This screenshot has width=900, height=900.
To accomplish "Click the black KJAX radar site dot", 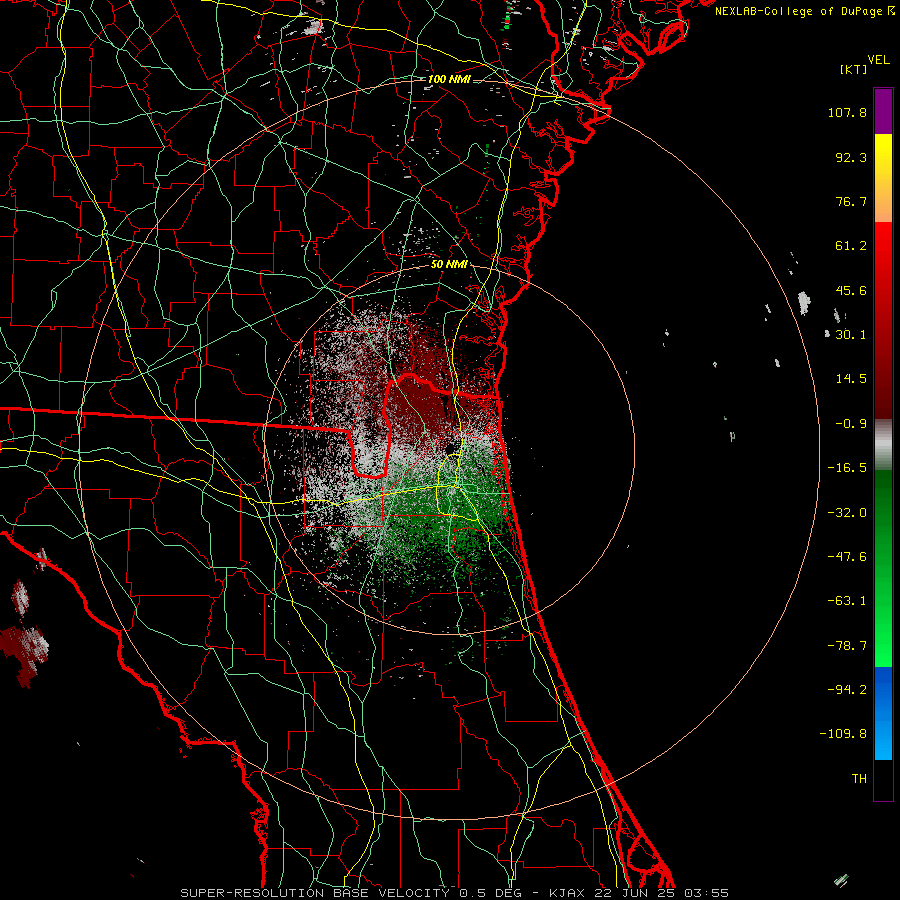I will coord(451,448).
